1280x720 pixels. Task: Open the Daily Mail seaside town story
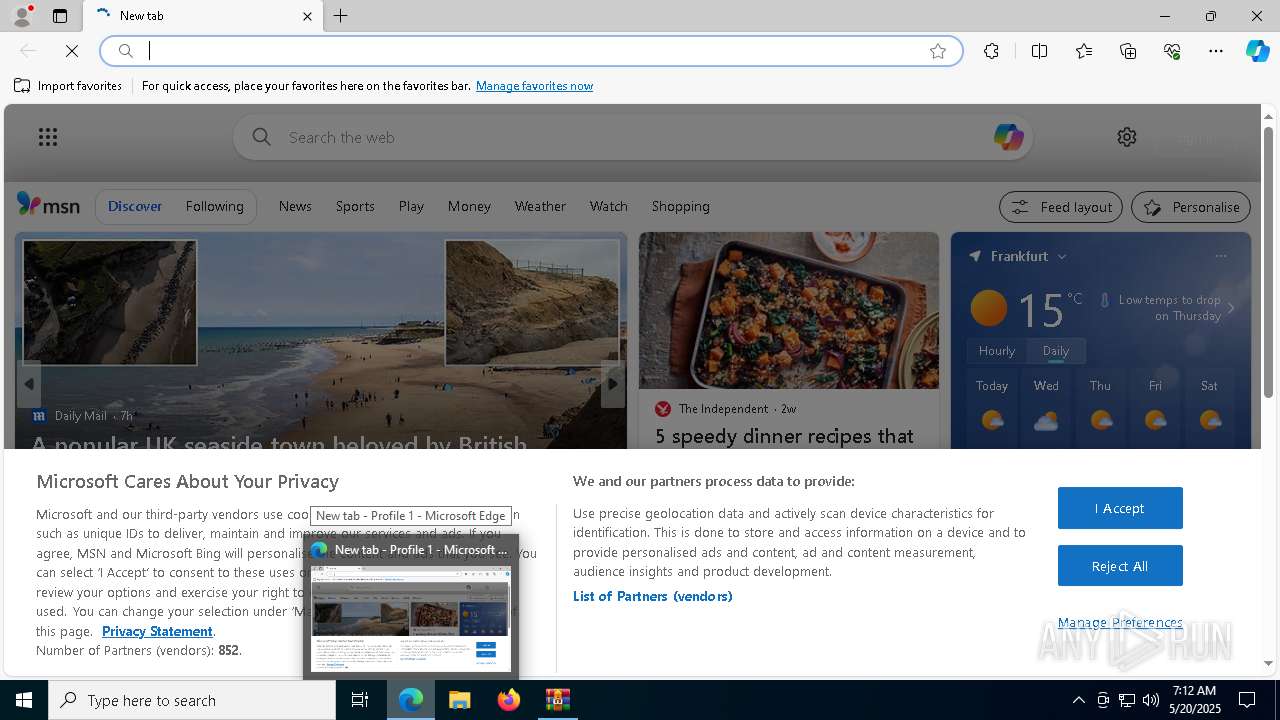(x=279, y=444)
